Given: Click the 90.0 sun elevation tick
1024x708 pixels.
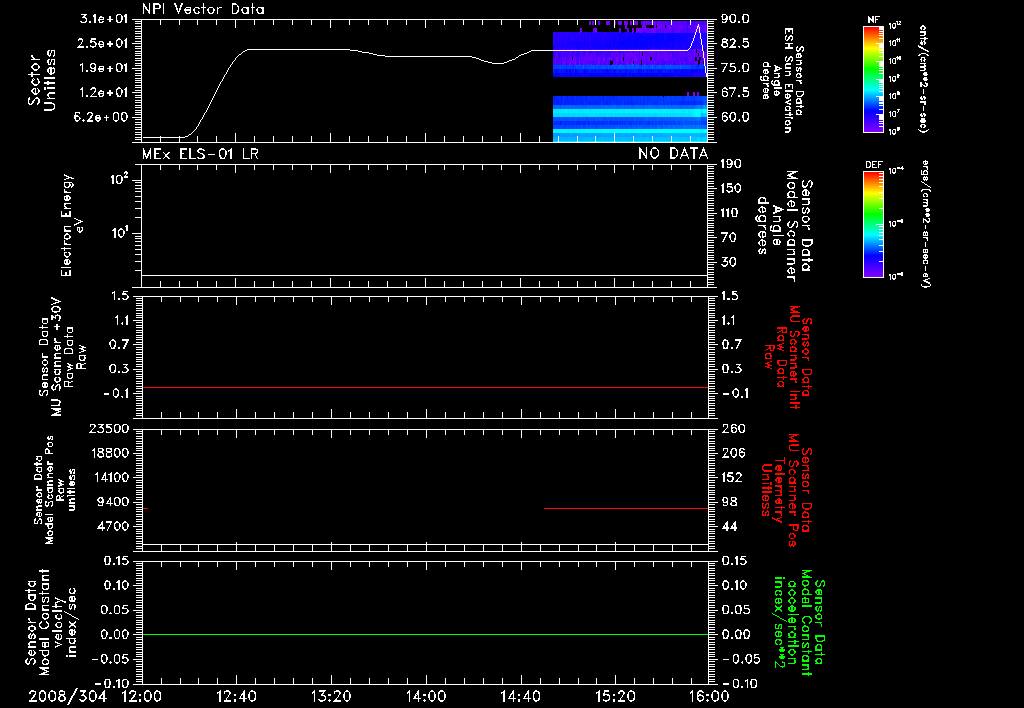Looking at the screenshot, I should pos(735,19).
